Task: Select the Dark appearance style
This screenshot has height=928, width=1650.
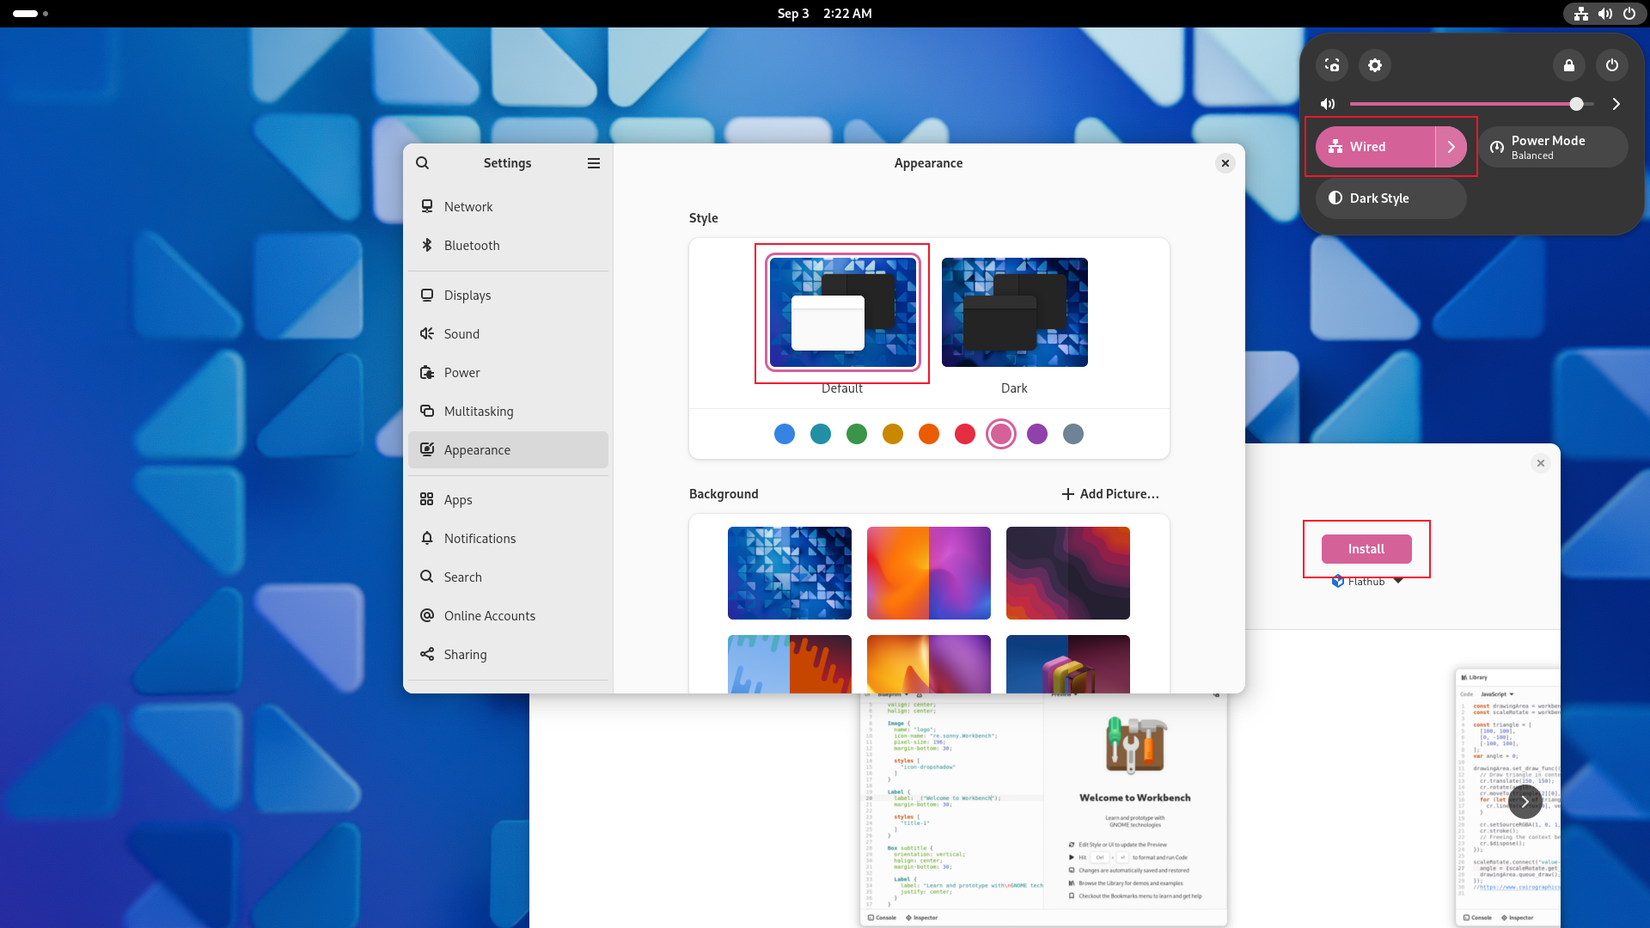Action: pyautogui.click(x=1014, y=312)
